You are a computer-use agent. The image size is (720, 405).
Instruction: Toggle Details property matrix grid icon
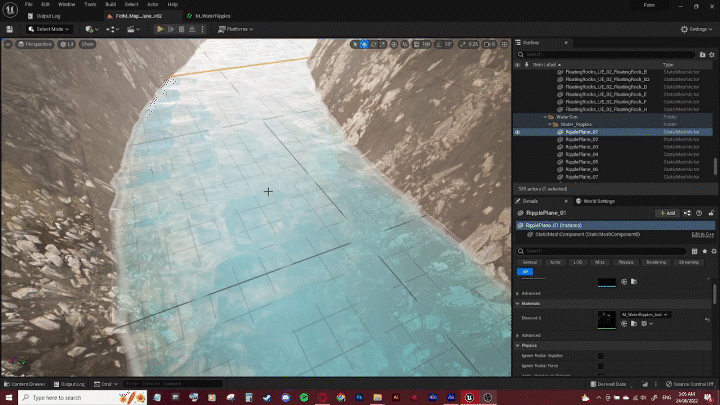pos(694,251)
